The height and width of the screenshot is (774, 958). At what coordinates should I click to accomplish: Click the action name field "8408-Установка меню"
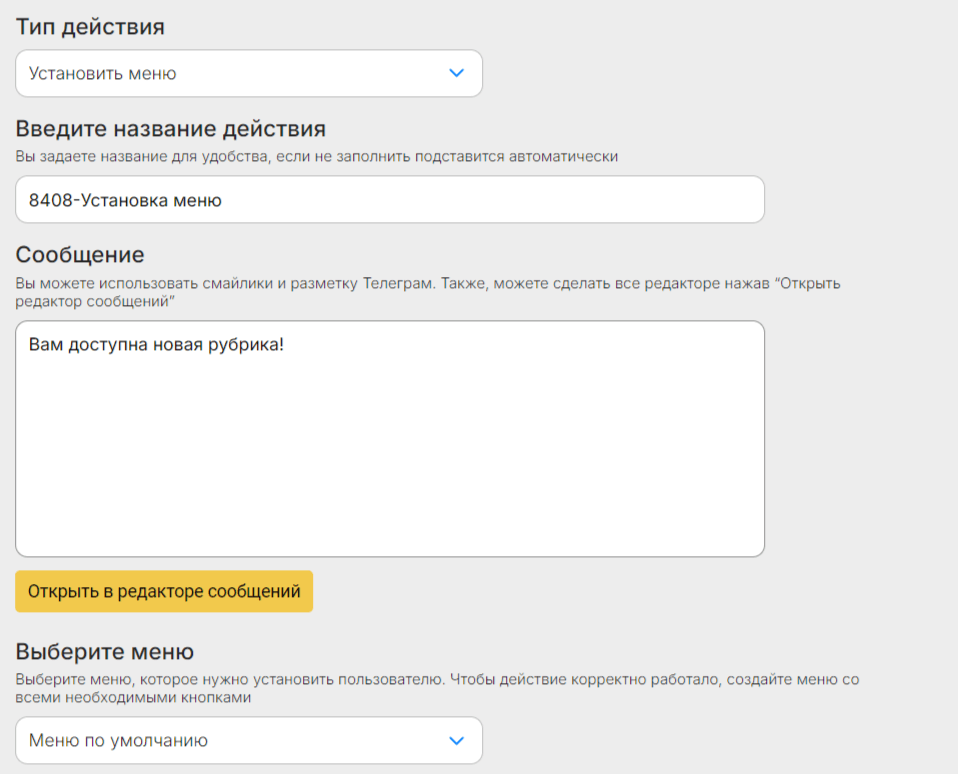point(390,200)
